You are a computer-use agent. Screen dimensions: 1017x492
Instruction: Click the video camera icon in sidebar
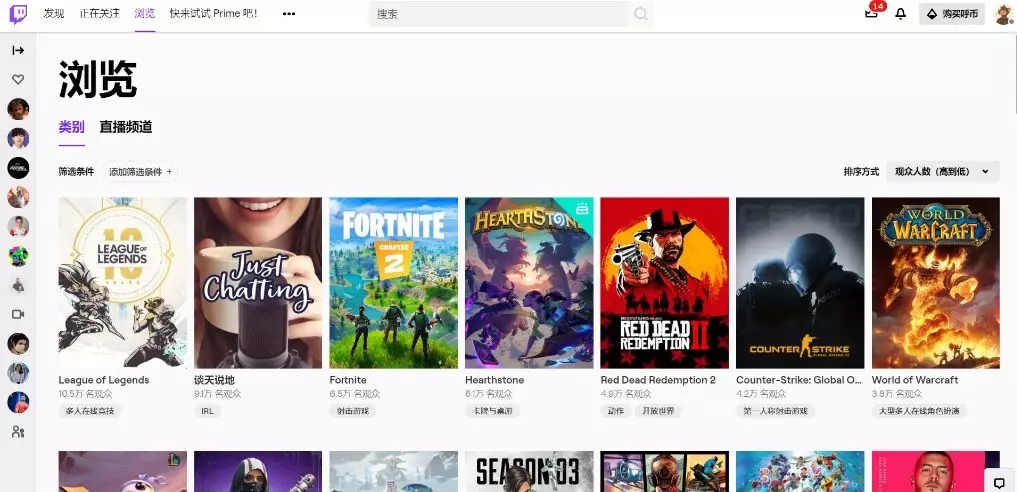(18, 314)
